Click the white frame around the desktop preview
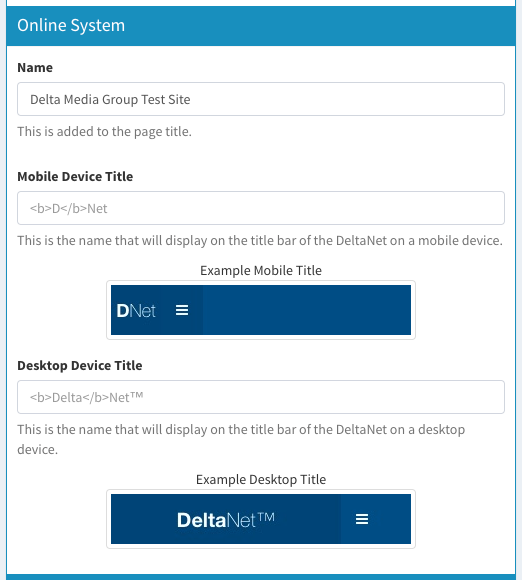Image resolution: width=522 pixels, height=580 pixels. click(261, 492)
